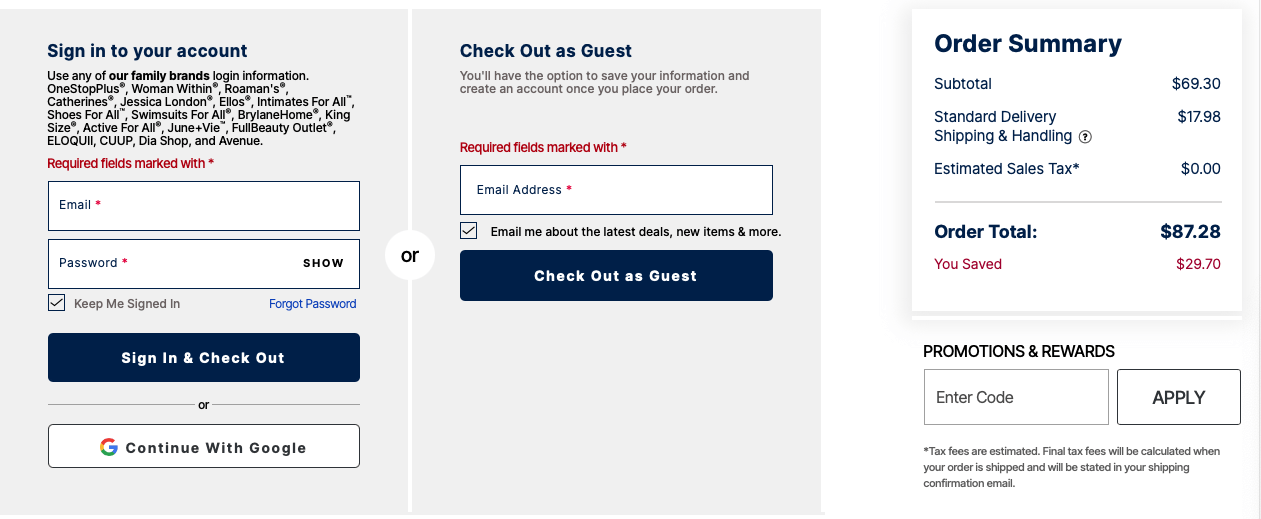Click the You Saved $29.70 amount
This screenshot has width=1261, height=519.
(x=1198, y=264)
